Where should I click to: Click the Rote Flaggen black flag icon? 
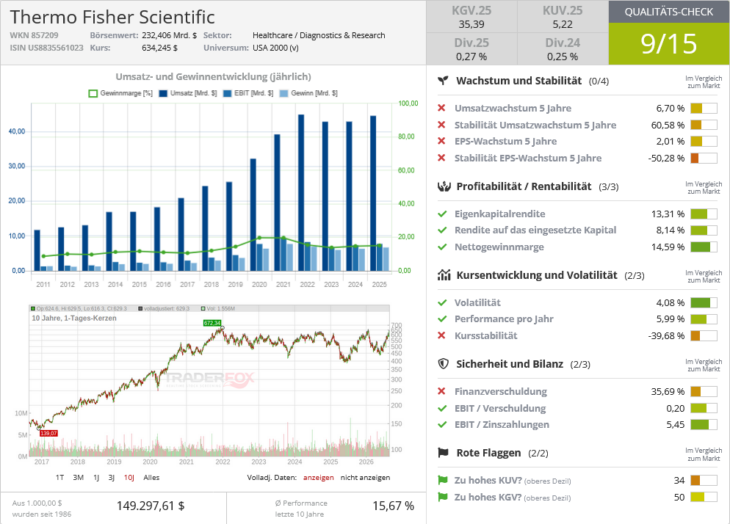443,453
